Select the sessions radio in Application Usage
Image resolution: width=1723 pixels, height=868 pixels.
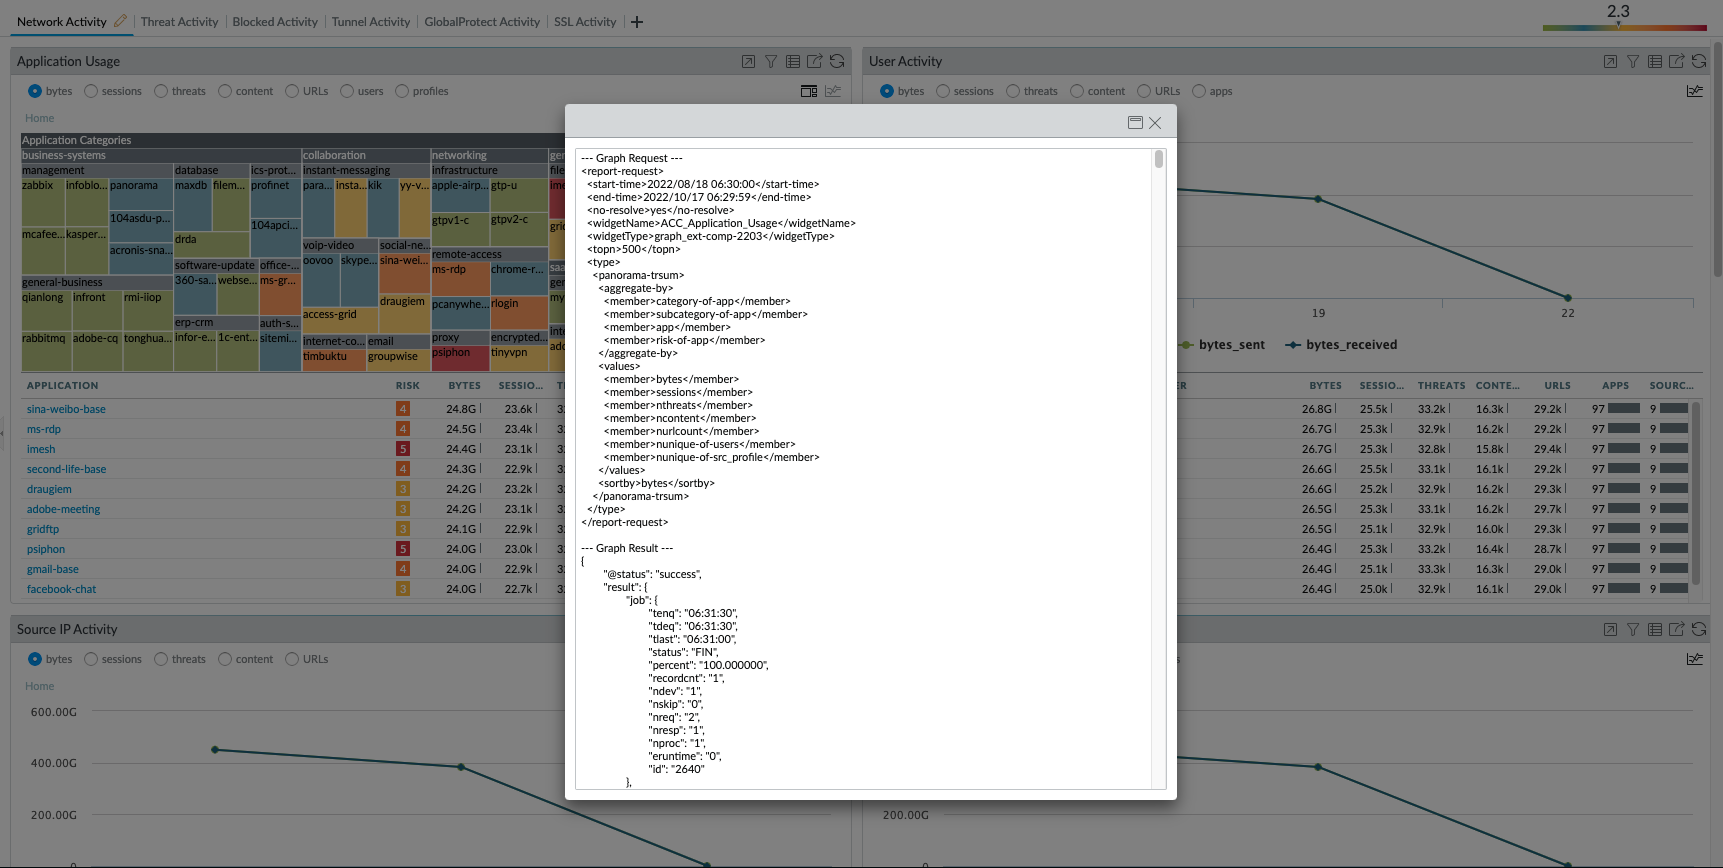pos(92,91)
